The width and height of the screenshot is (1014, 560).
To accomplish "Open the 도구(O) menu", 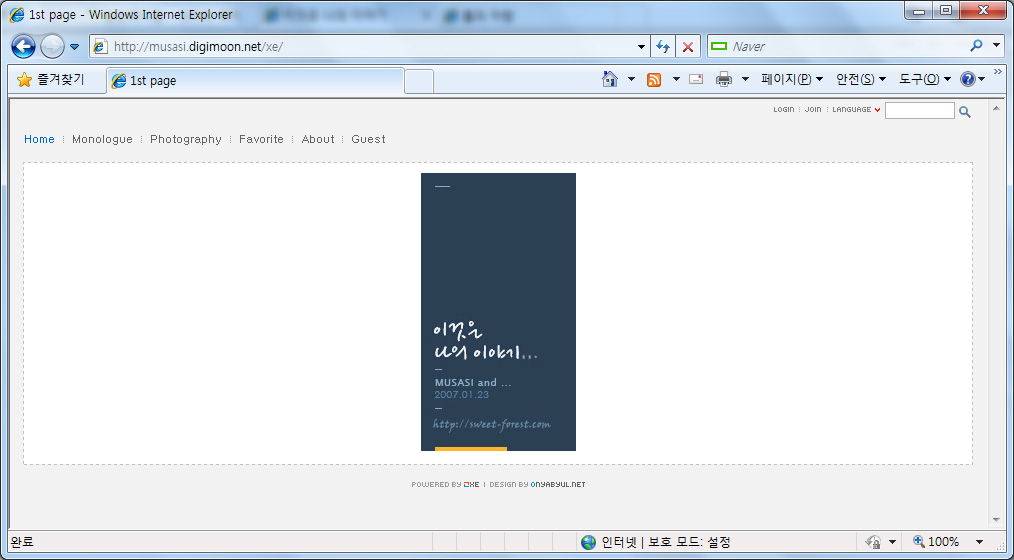I will coord(925,80).
